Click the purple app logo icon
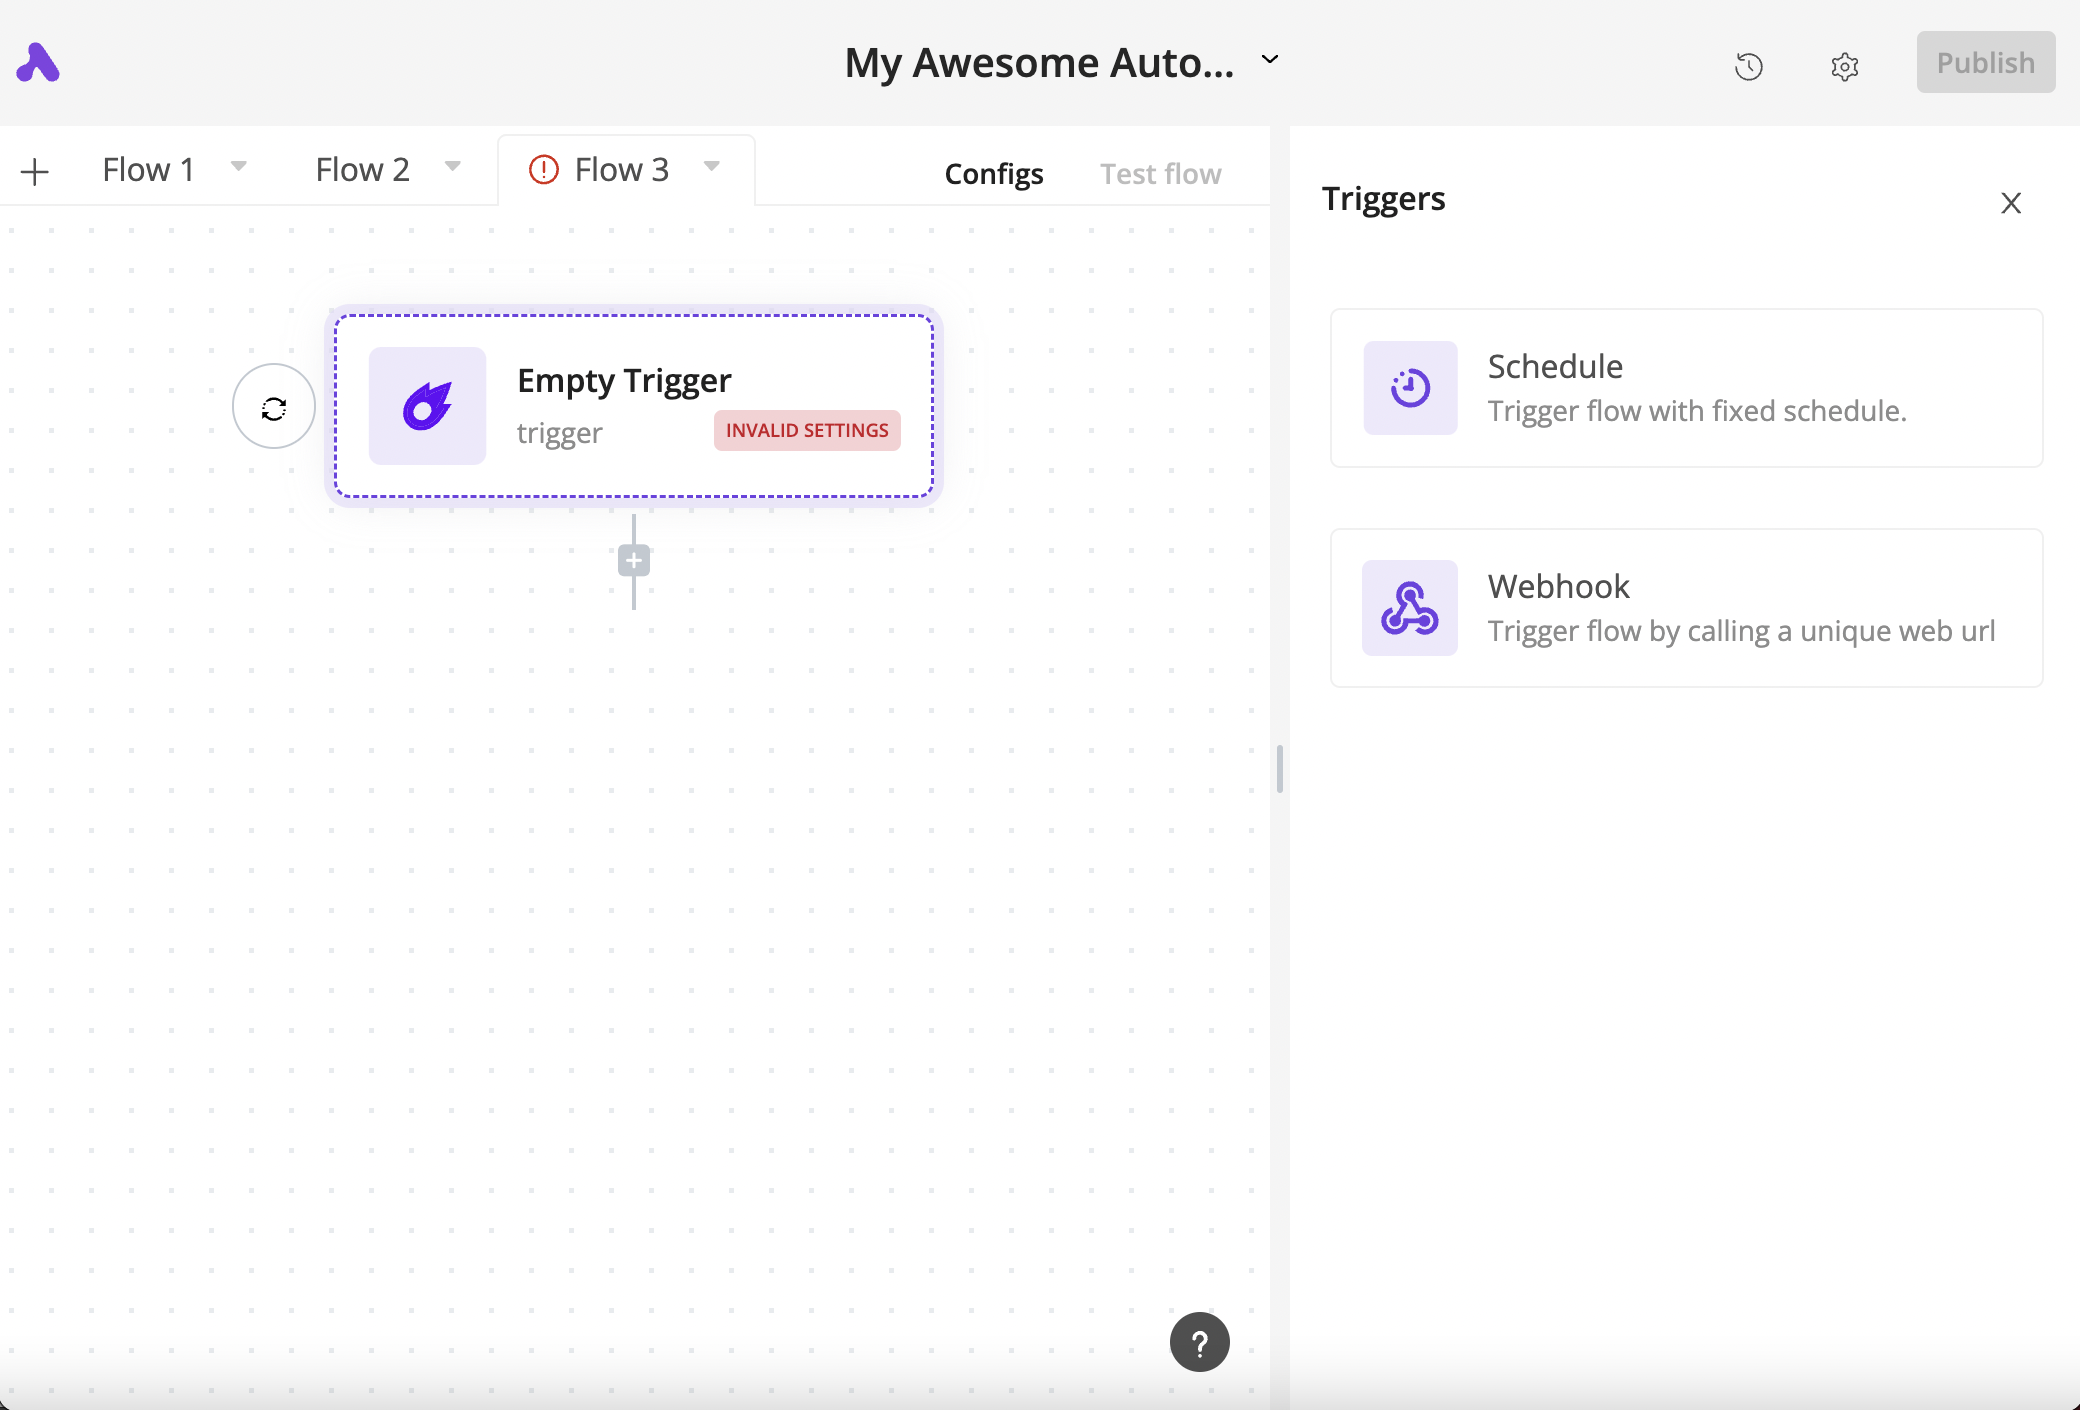2080x1410 pixels. [38, 63]
